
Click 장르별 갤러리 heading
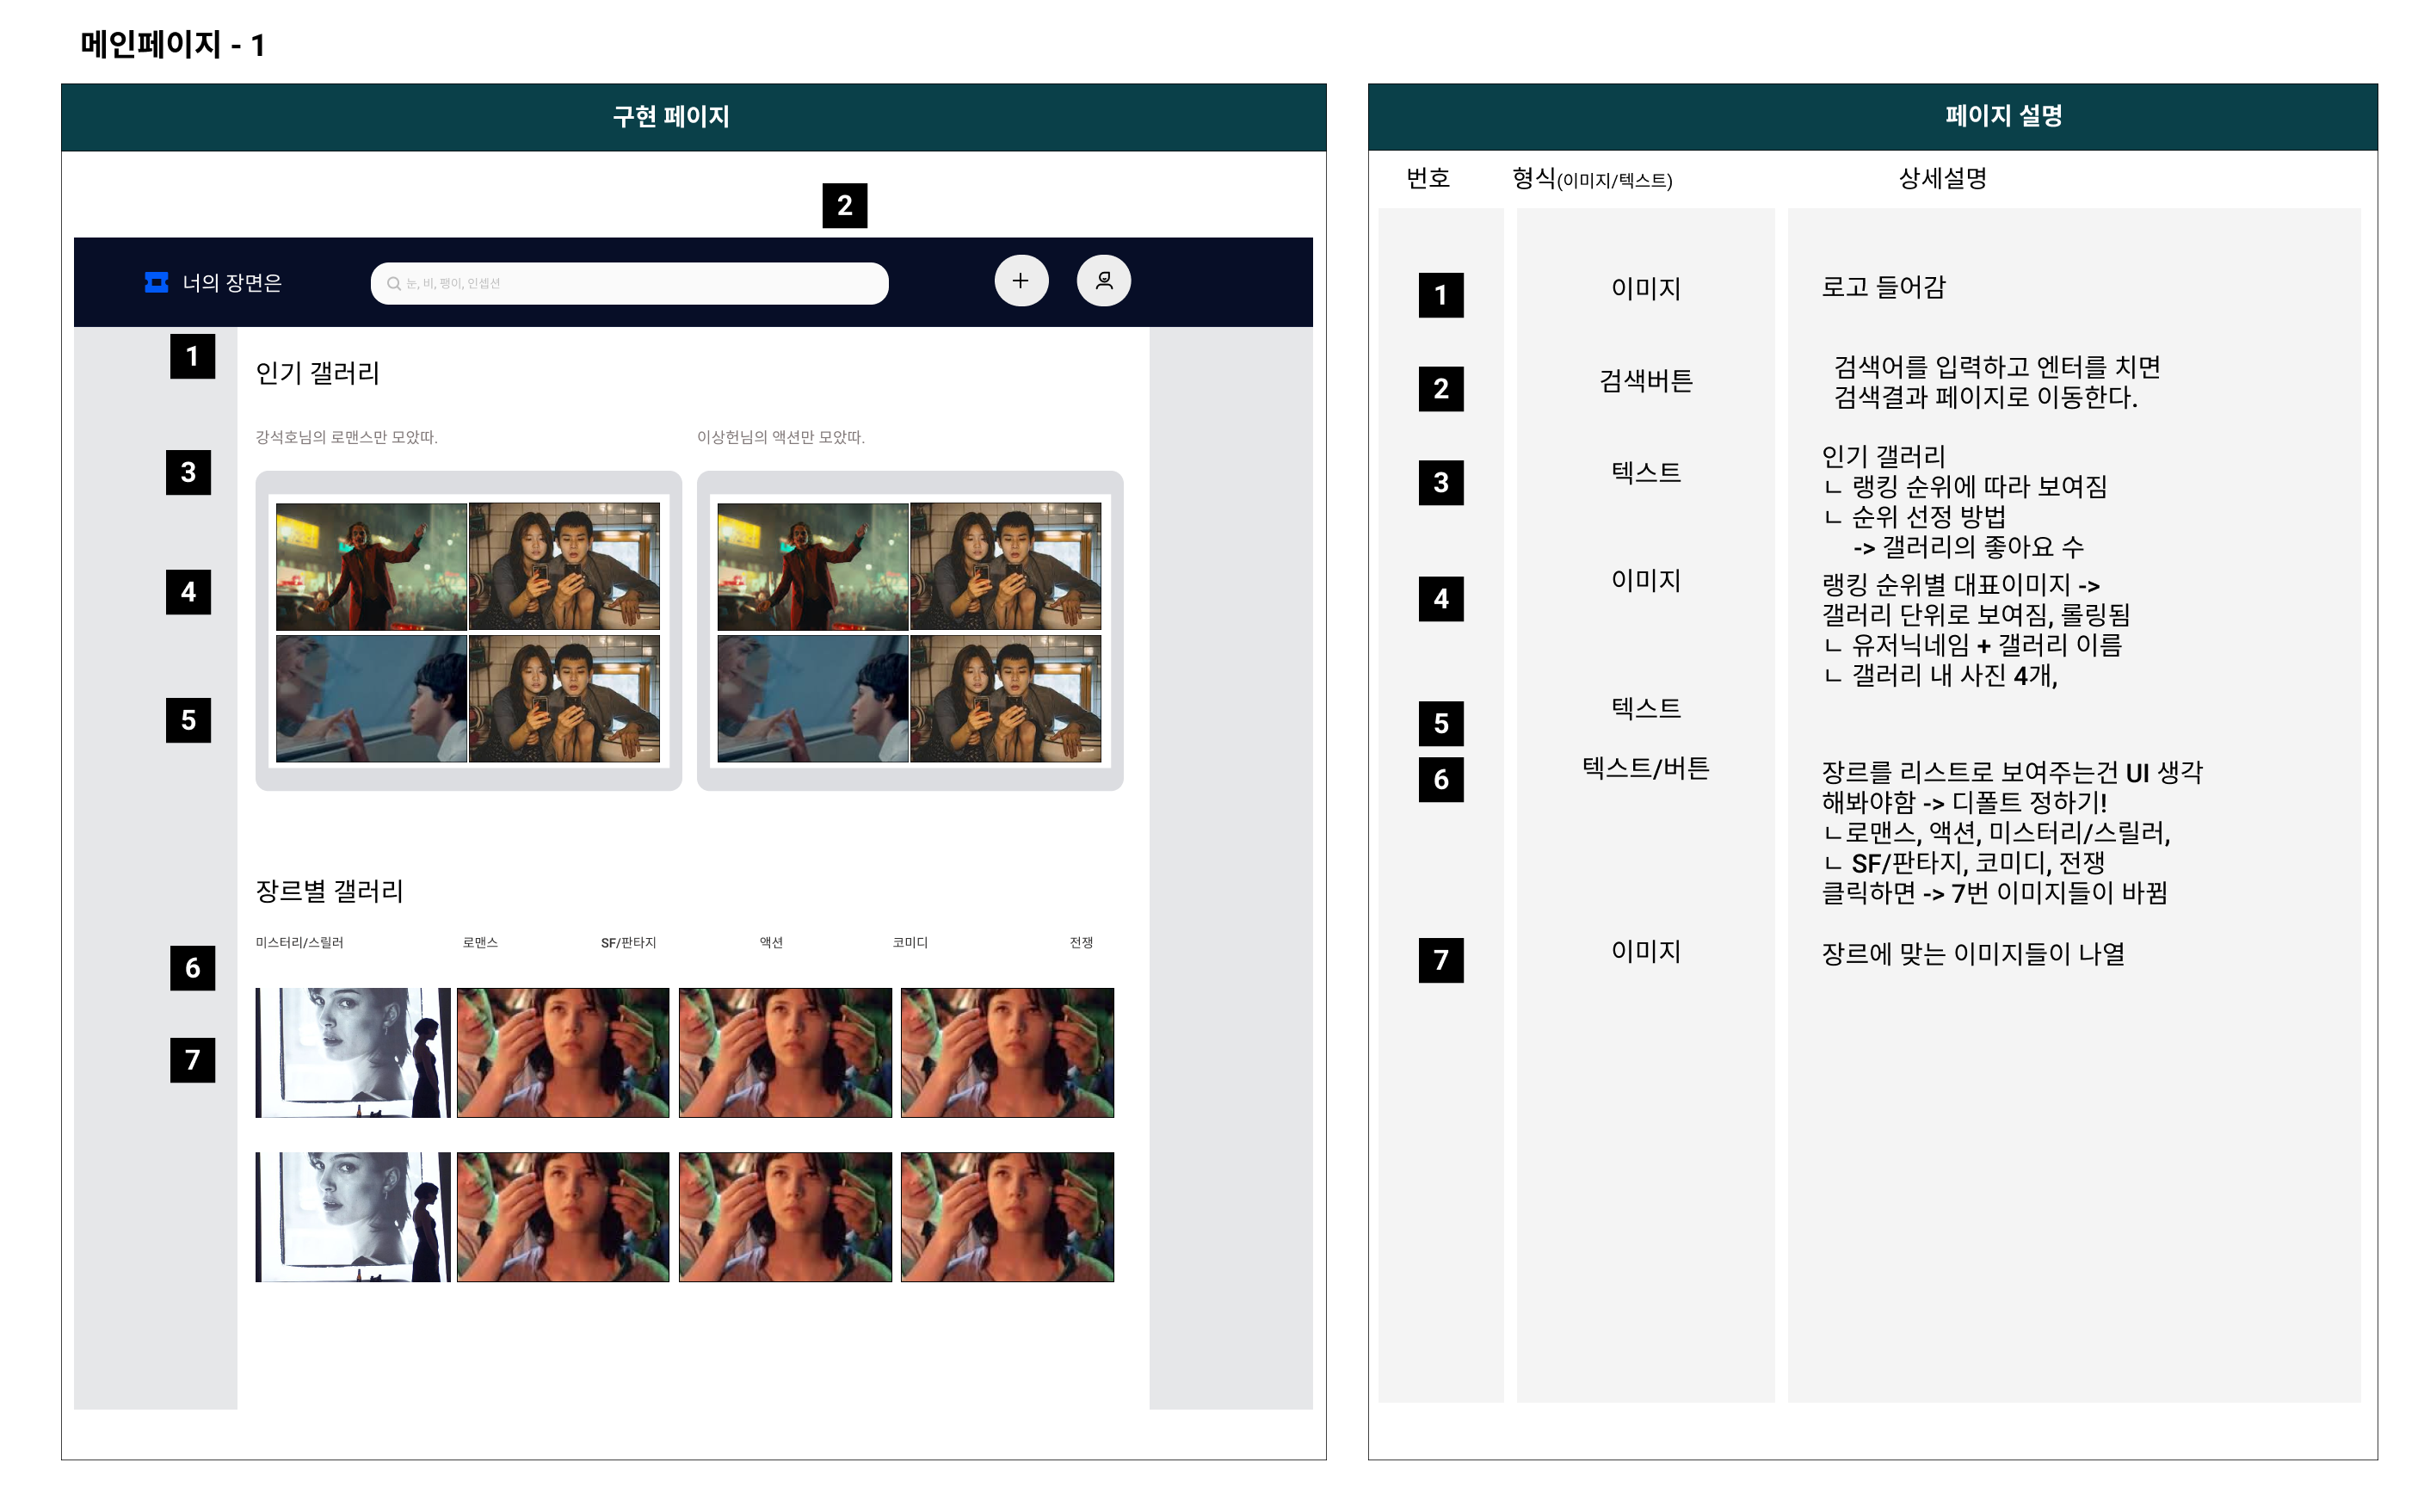(329, 891)
